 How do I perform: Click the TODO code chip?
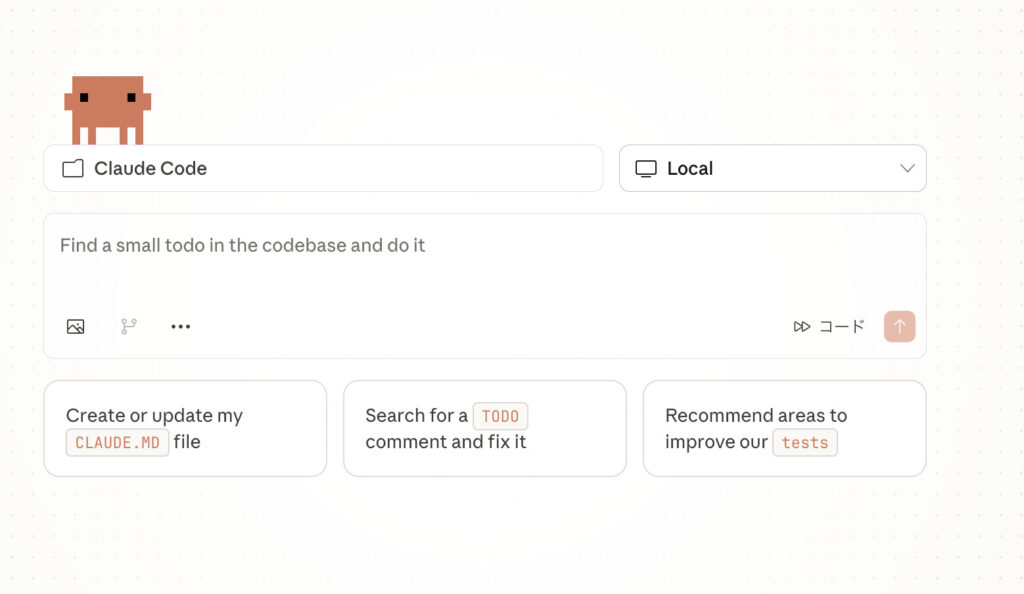[500, 416]
